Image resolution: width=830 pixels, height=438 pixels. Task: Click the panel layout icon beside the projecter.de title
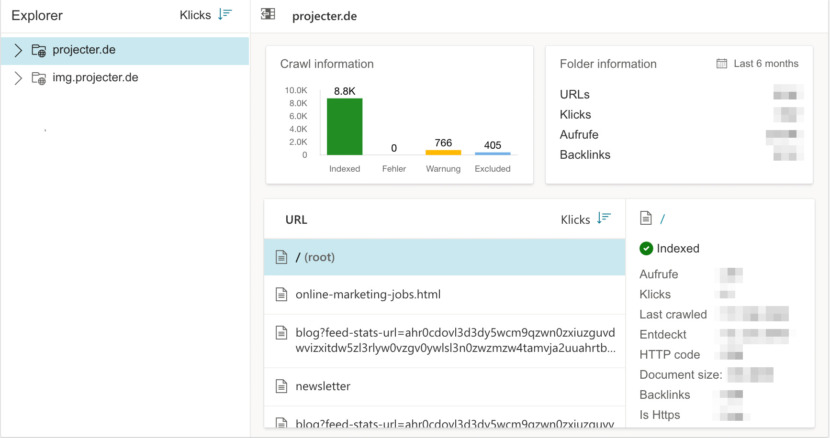point(268,14)
